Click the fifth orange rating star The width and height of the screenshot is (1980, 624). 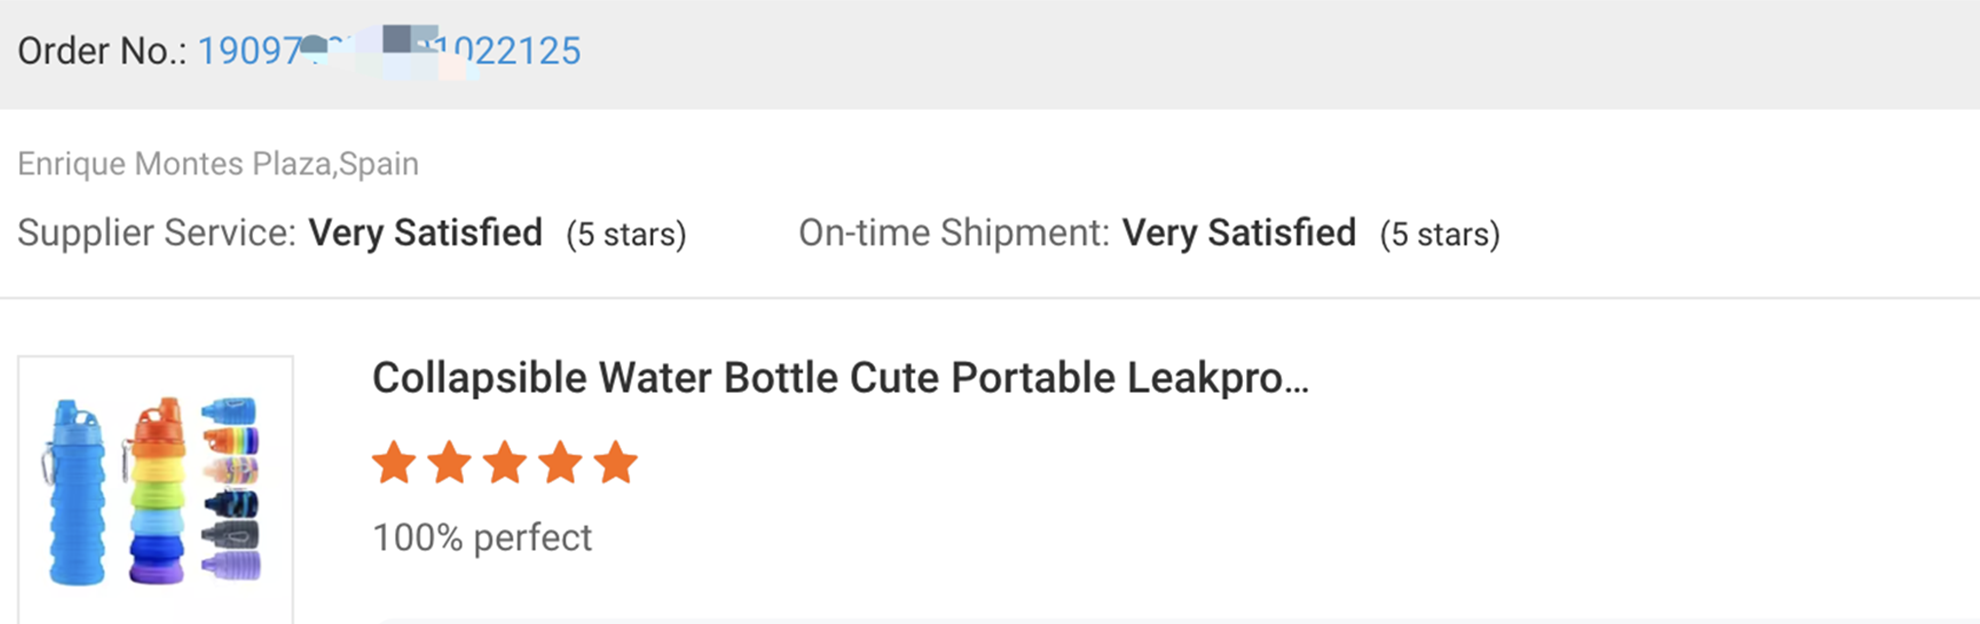click(615, 463)
